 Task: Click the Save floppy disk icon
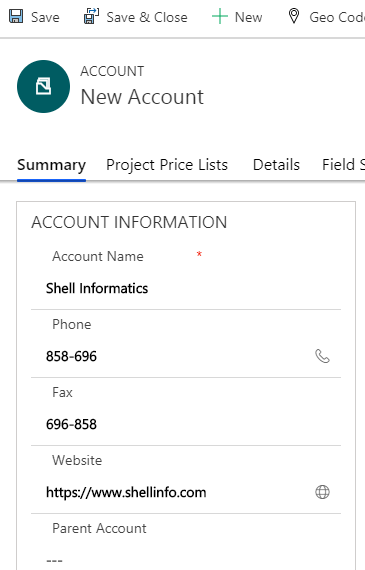16,17
